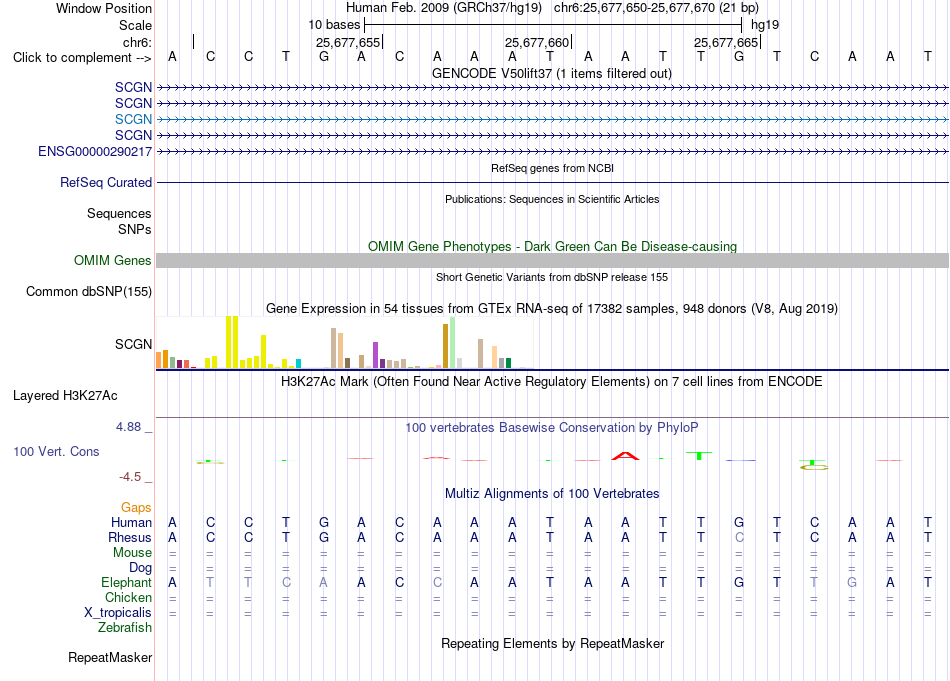950x681 pixels.
Task: Click position marker 25,677,655
Action: pos(348,42)
